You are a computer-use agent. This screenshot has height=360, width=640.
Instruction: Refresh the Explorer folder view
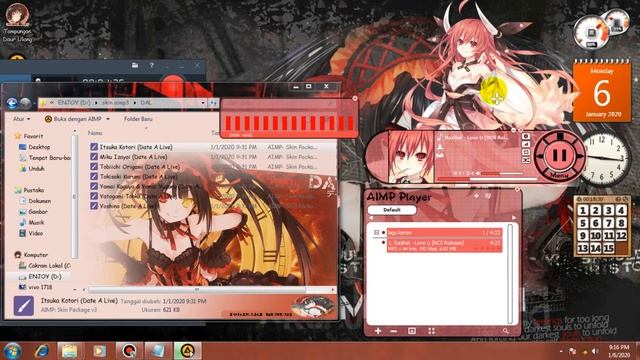pyautogui.click(x=213, y=103)
